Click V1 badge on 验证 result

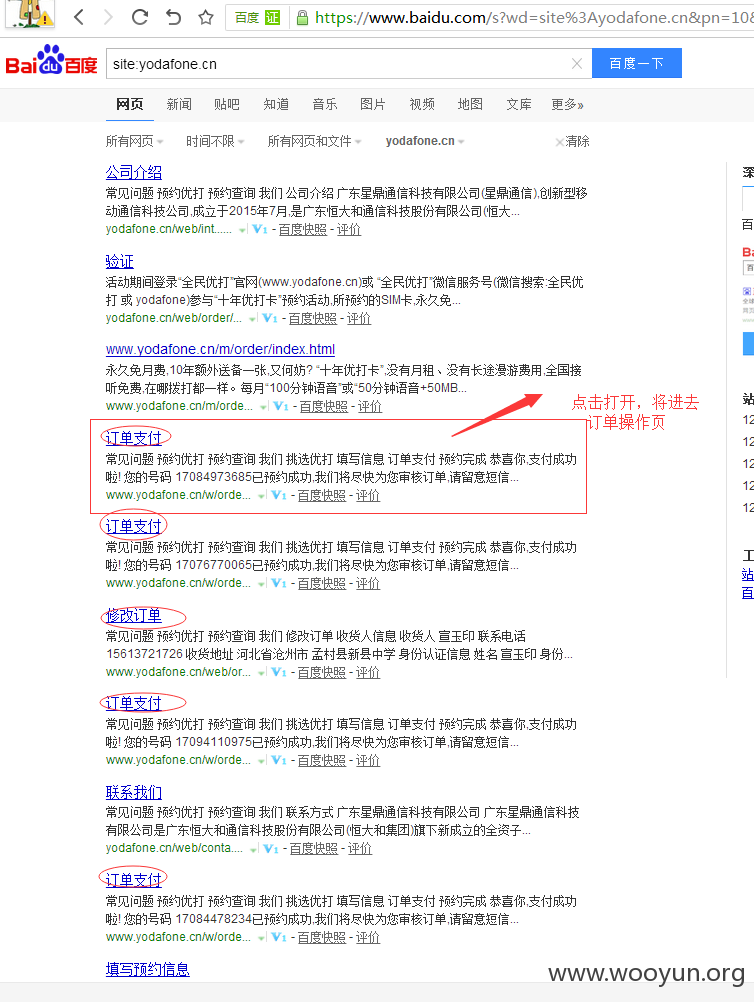[270, 318]
